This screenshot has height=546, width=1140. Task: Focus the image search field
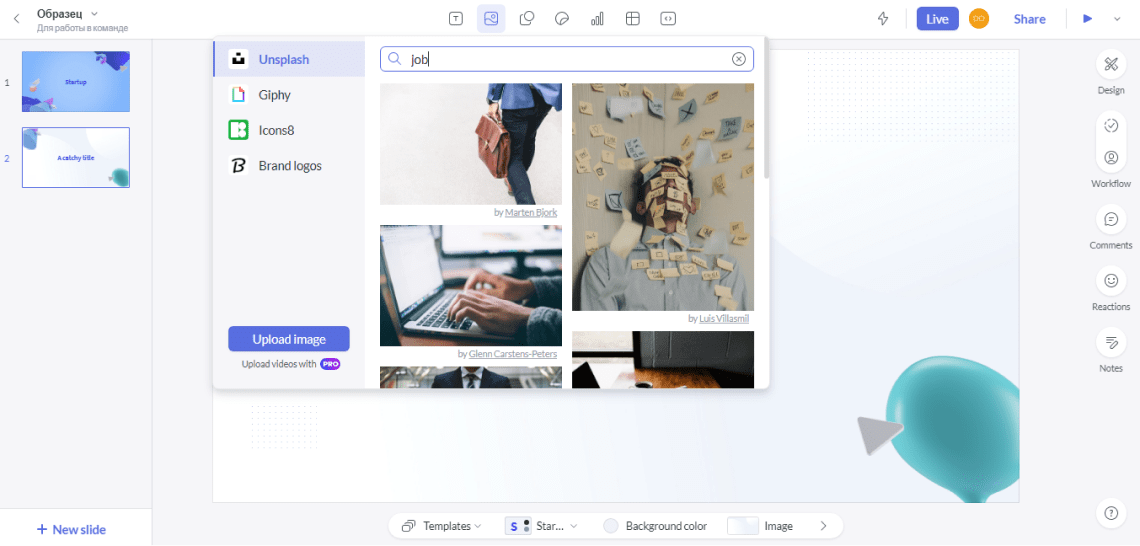567,60
